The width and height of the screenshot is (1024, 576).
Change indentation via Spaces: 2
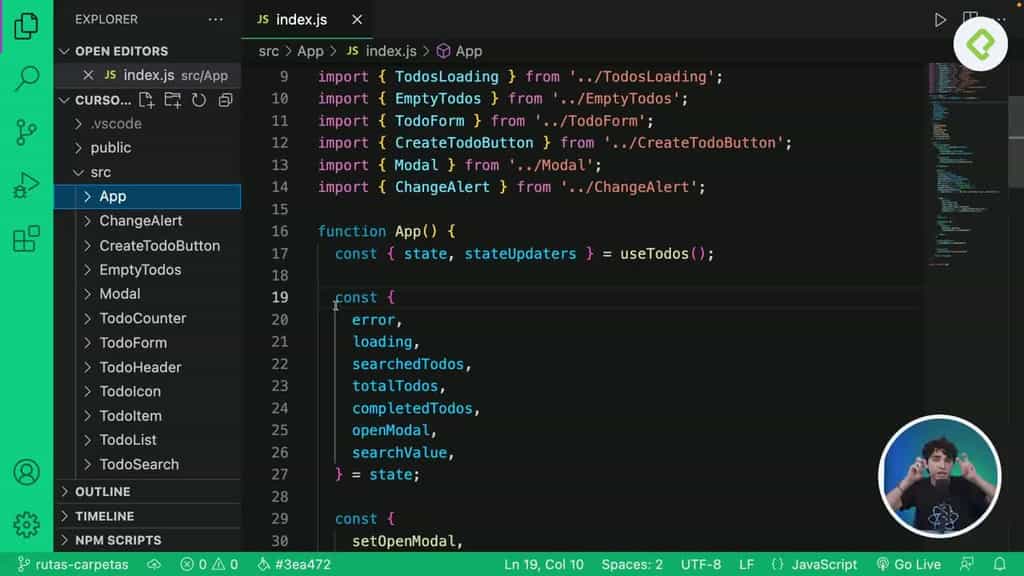click(632, 564)
